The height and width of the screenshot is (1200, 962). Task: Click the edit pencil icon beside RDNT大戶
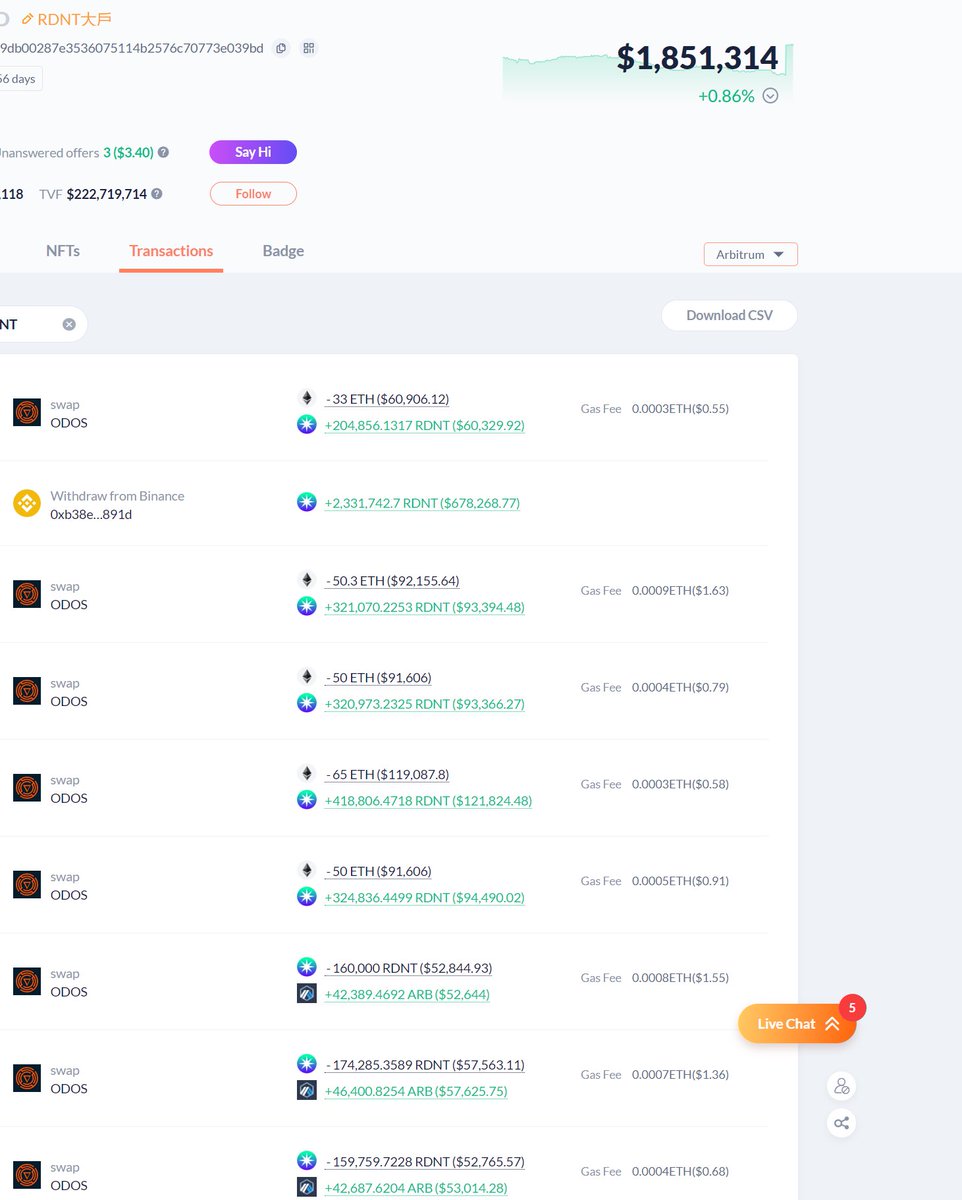click(27, 19)
